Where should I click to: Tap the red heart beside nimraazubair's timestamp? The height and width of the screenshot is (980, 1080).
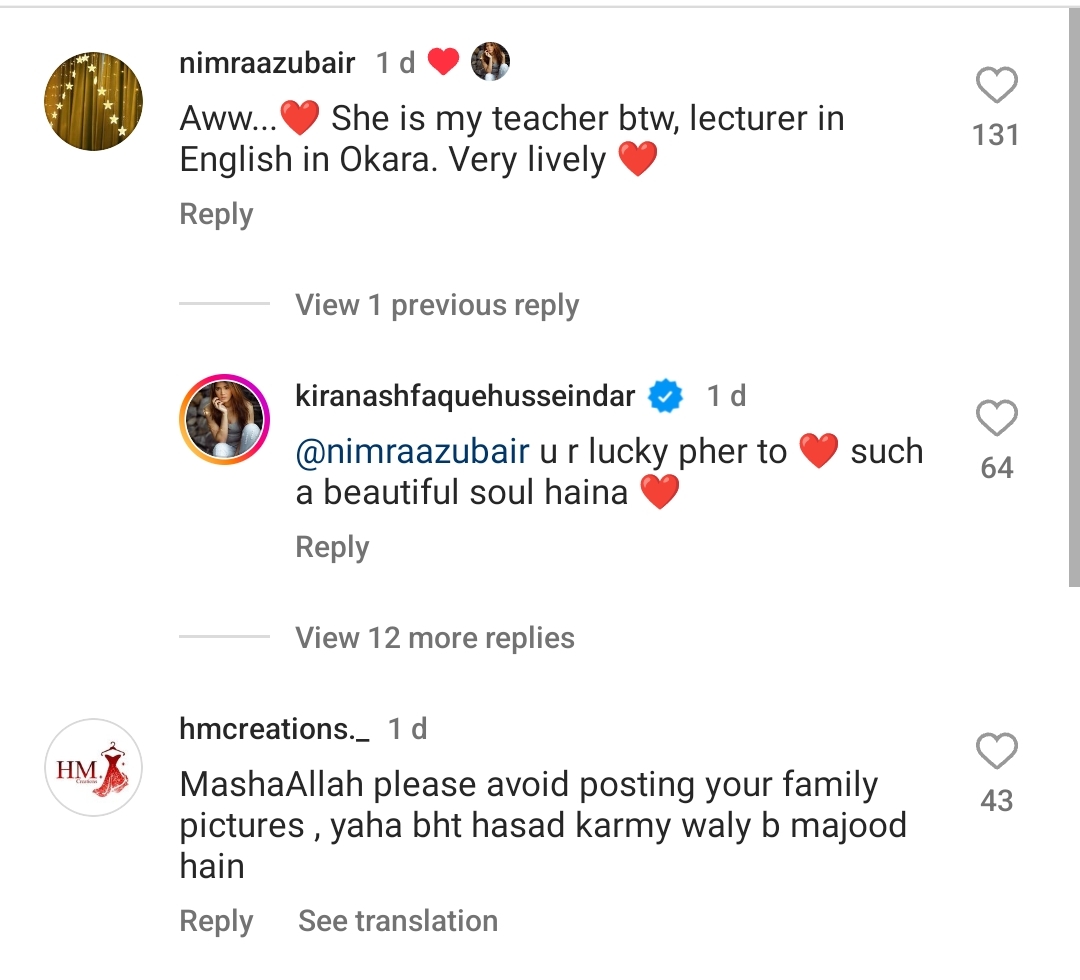pyautogui.click(x=443, y=63)
